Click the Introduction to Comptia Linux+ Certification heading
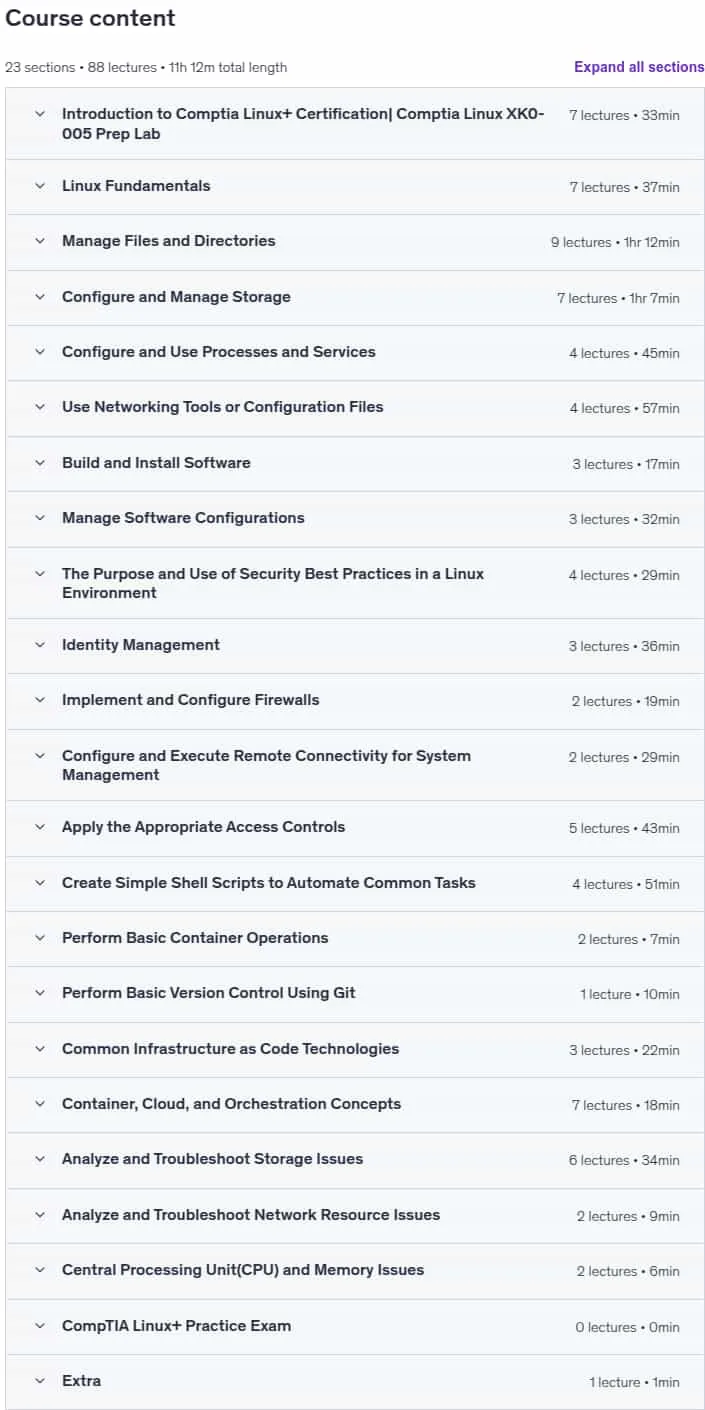This screenshot has height=1410, width=705. point(304,124)
